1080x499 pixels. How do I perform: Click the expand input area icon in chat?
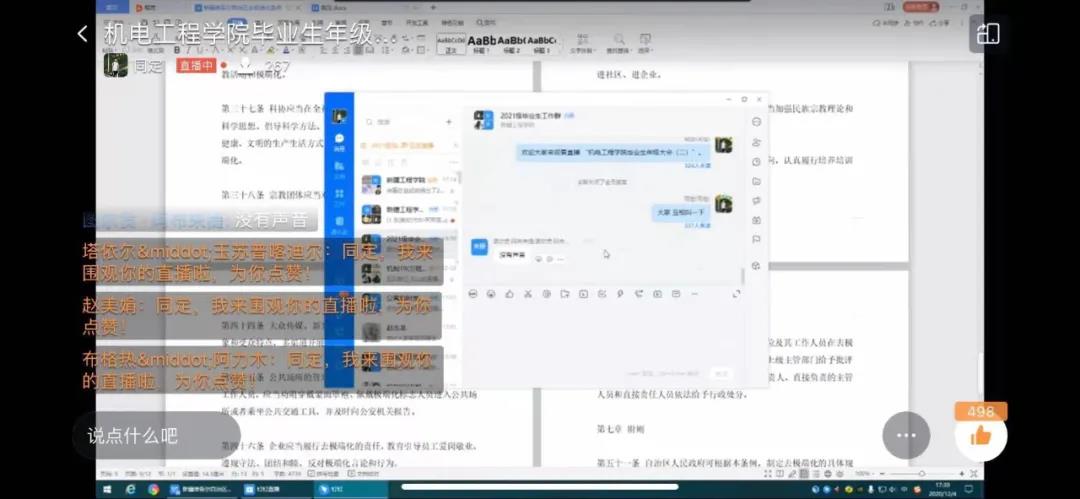tap(736, 294)
